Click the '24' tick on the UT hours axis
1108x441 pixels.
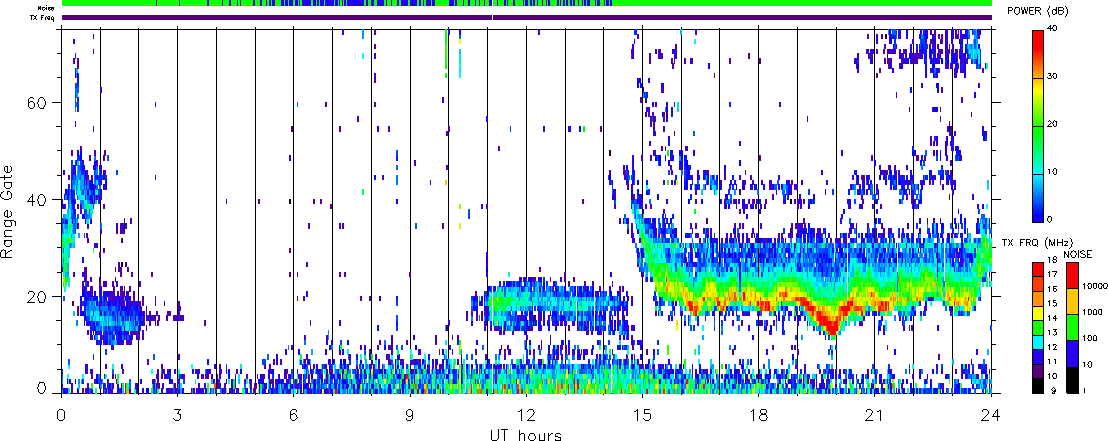click(991, 415)
